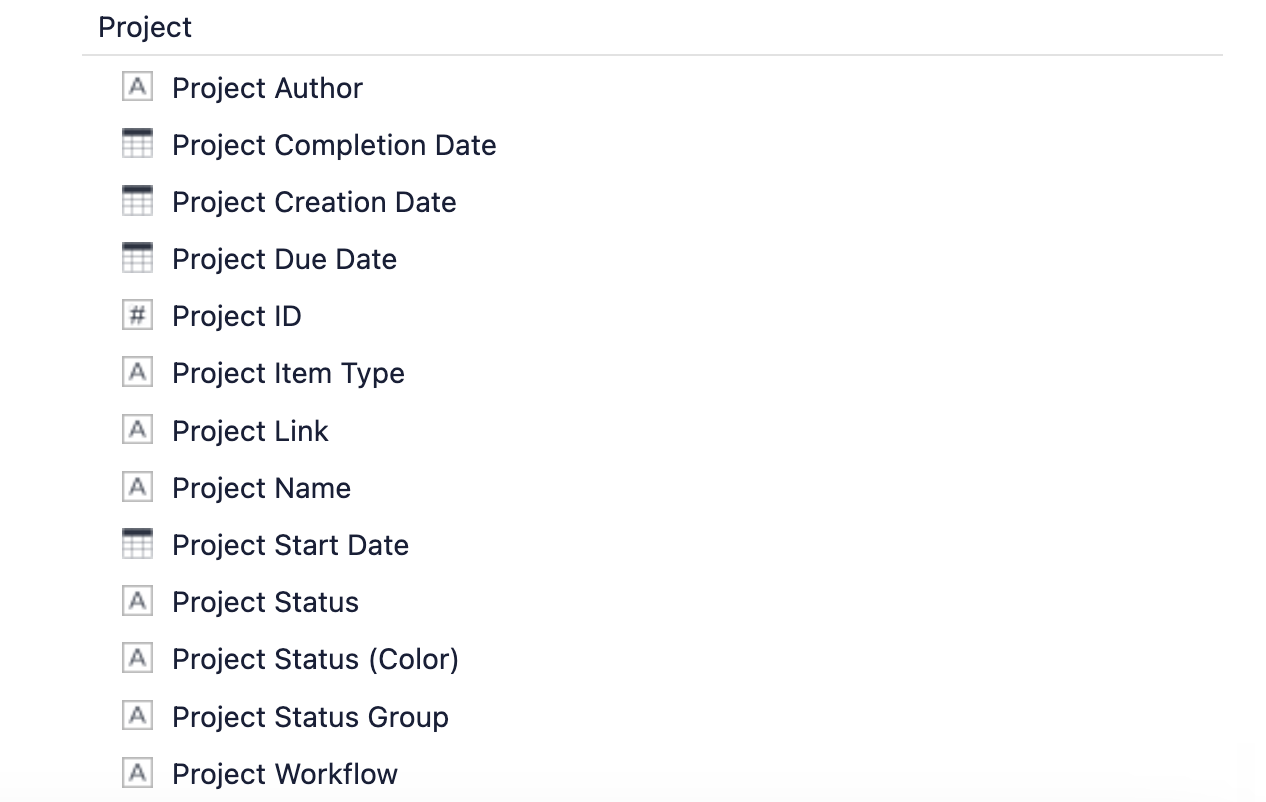Select the Project Name field

click(x=261, y=488)
